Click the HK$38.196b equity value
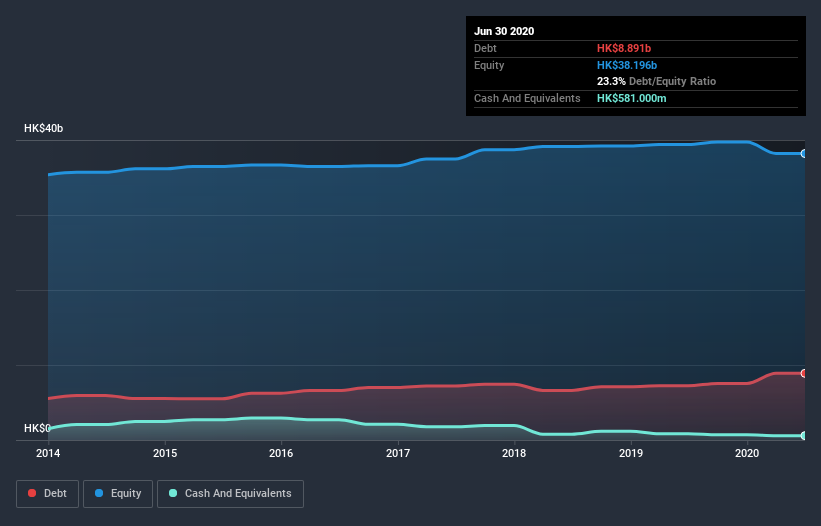Image resolution: width=821 pixels, height=526 pixels. coord(627,65)
